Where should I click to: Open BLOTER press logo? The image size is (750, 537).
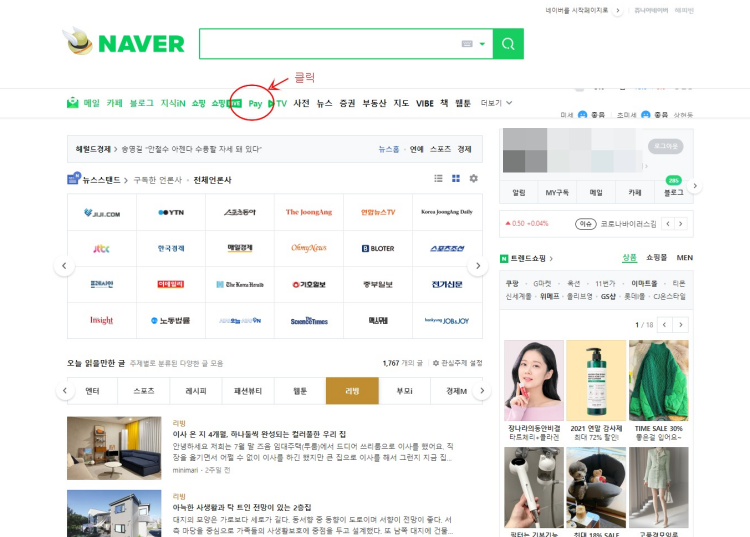coord(378,248)
